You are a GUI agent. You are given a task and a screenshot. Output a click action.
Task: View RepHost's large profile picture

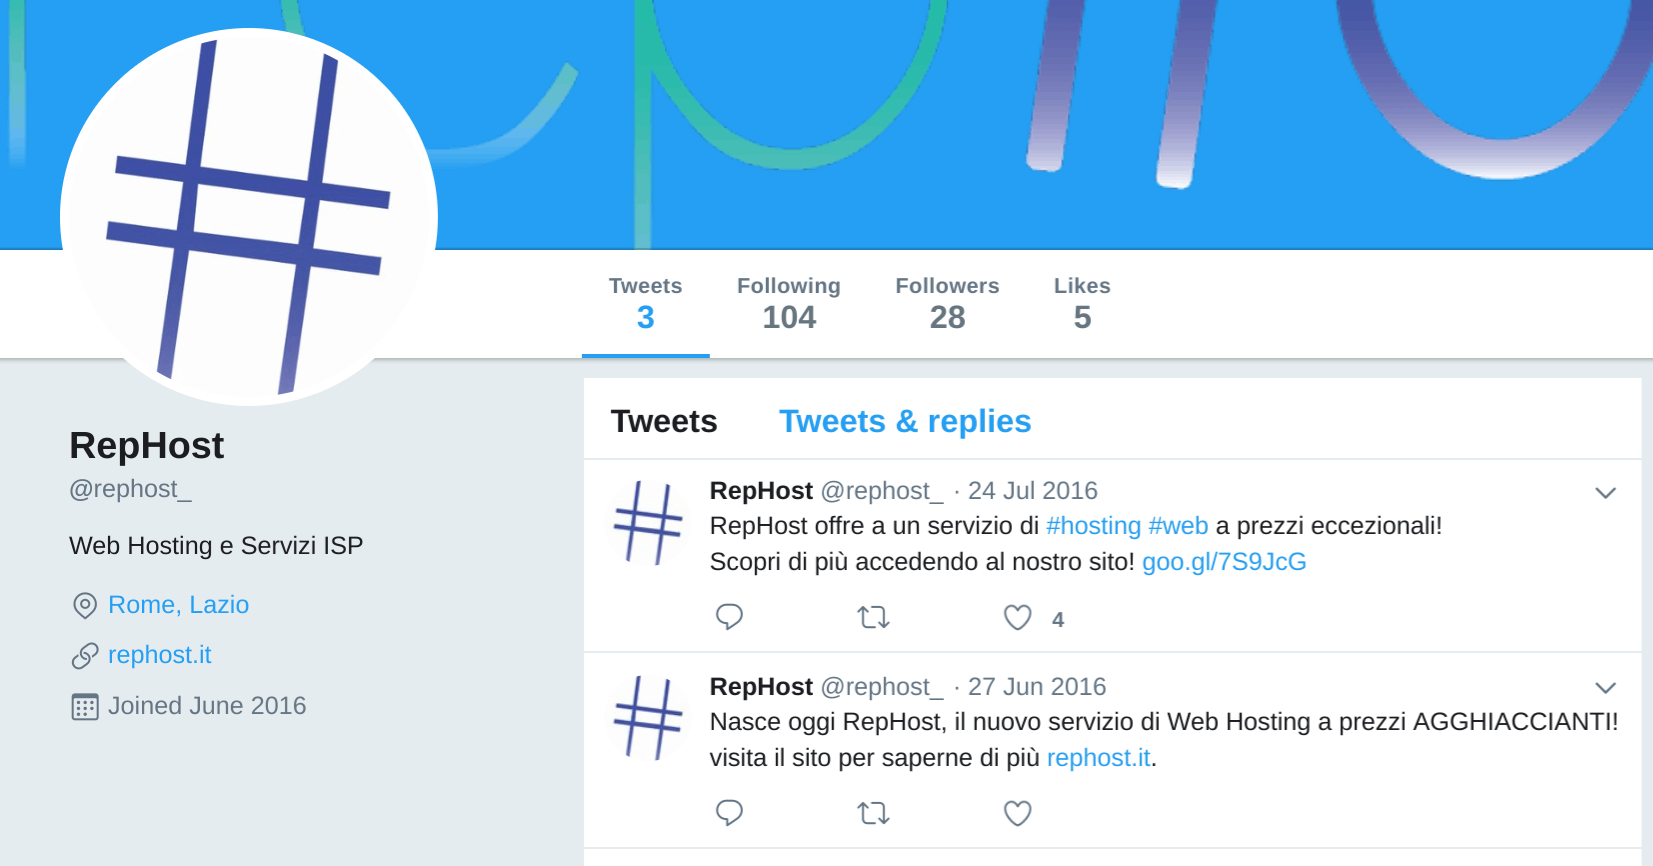pos(249,217)
